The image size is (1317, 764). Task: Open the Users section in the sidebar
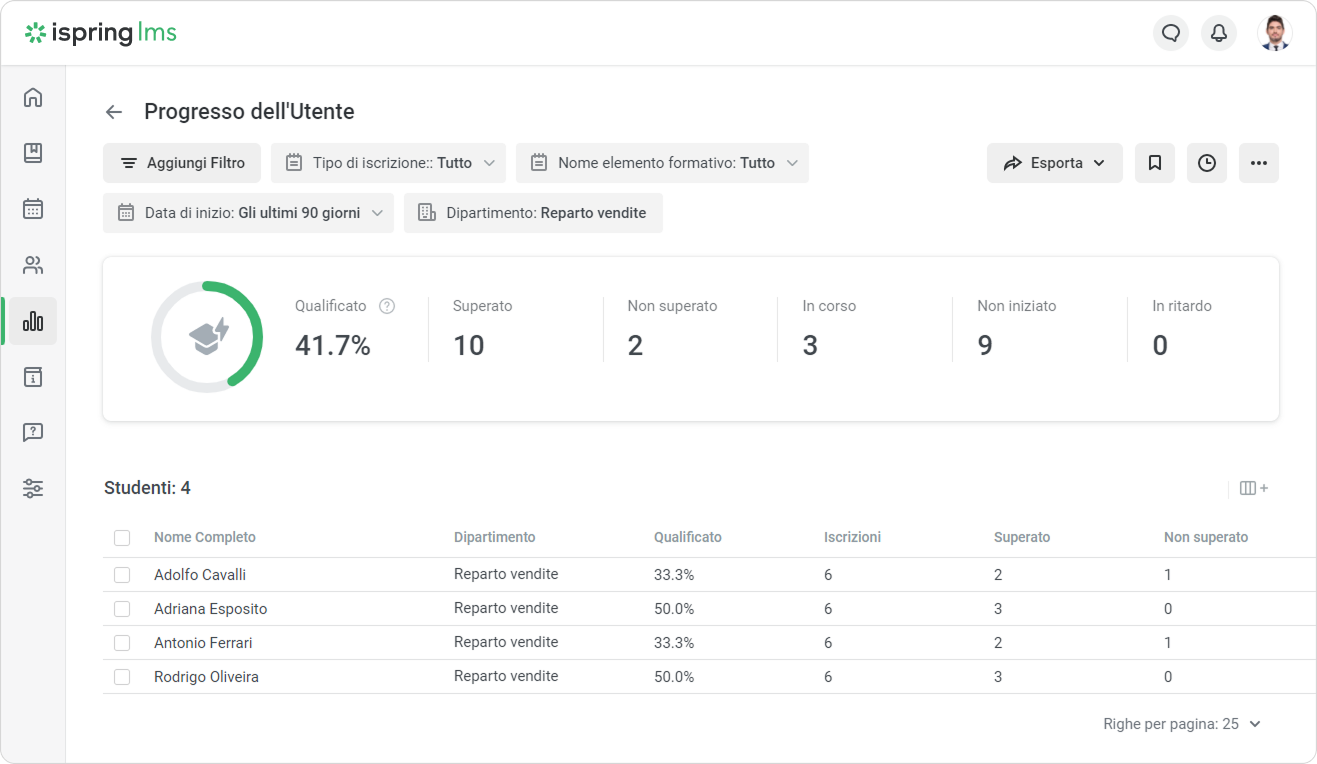33,265
